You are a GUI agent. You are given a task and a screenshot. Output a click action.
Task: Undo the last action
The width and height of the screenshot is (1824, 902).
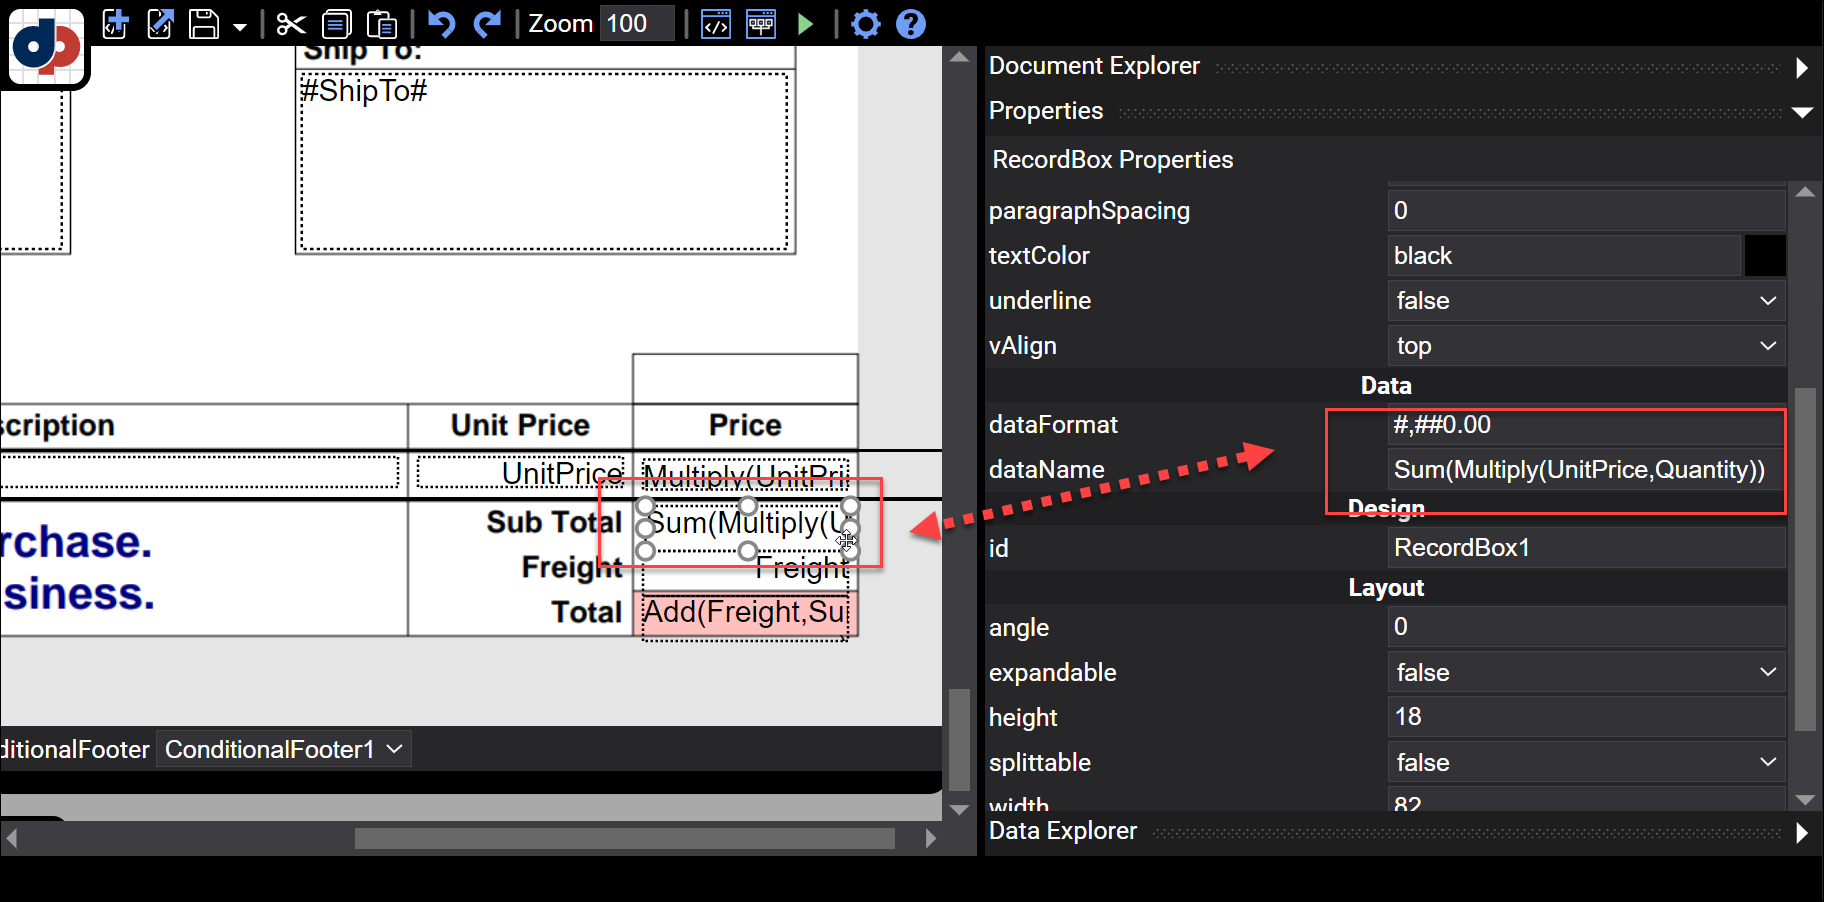[x=441, y=23]
